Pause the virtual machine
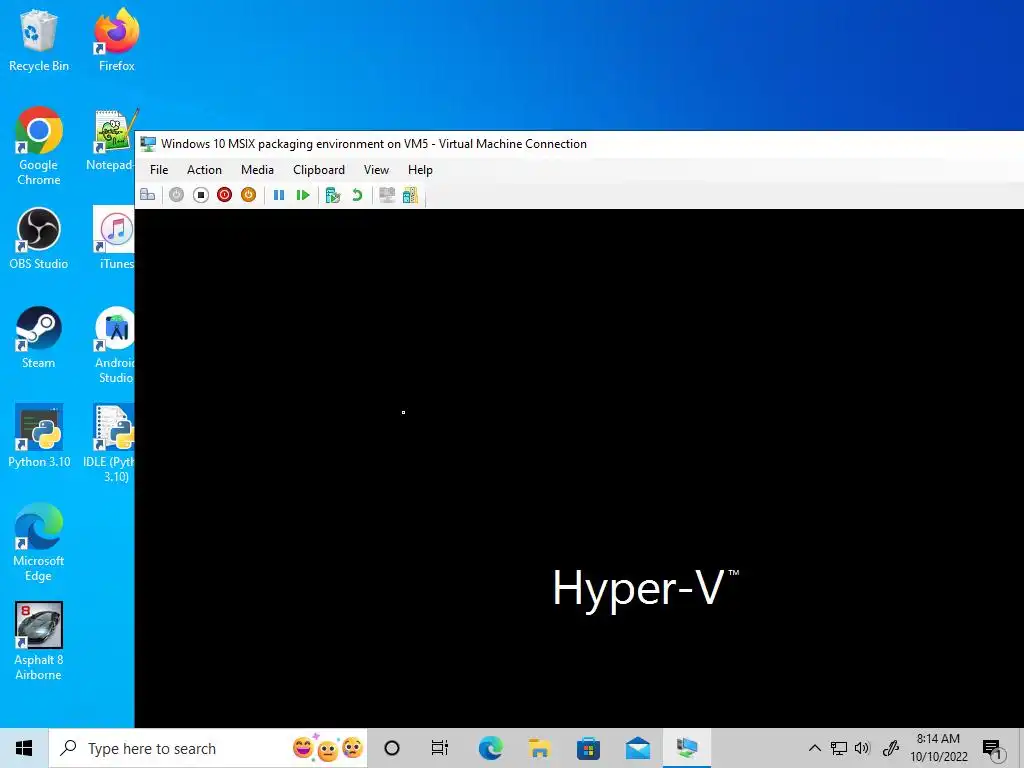Image resolution: width=1024 pixels, height=768 pixels. pos(279,195)
